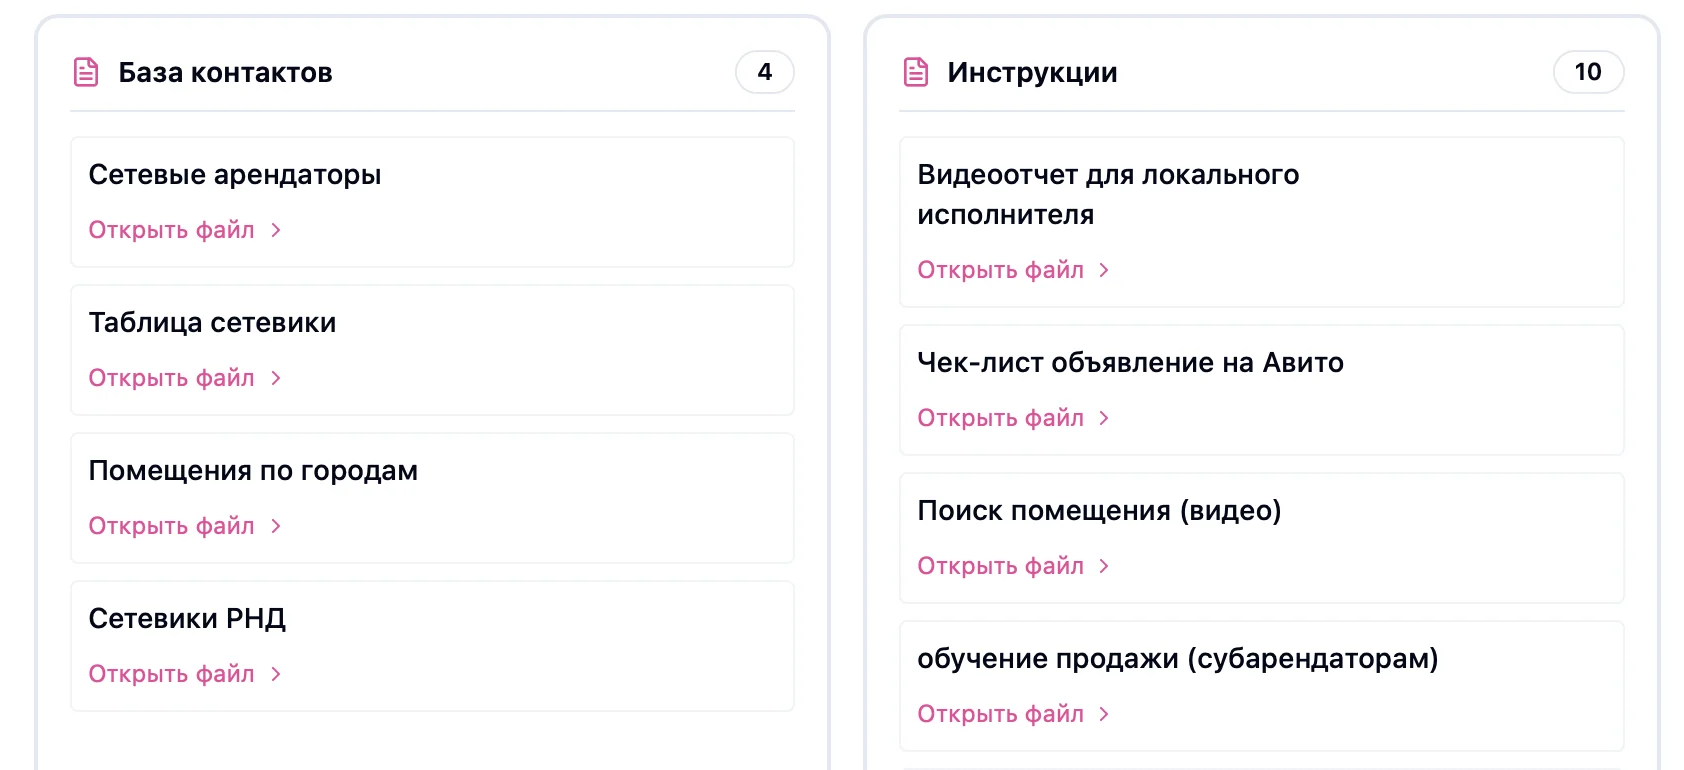Click the chevron after Открыть файл under Сетевики РНД
The height and width of the screenshot is (770, 1684).
click(x=277, y=674)
